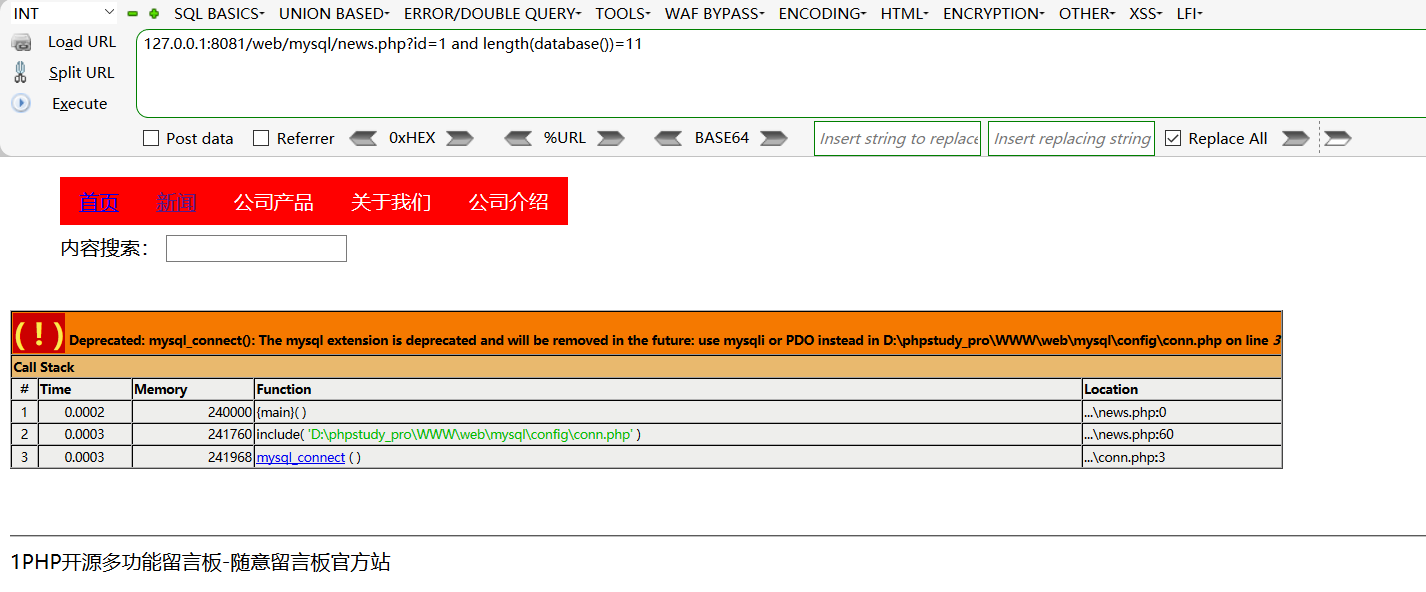Click the {main}( ) function cell
The height and width of the screenshot is (592, 1426).
click(668, 412)
